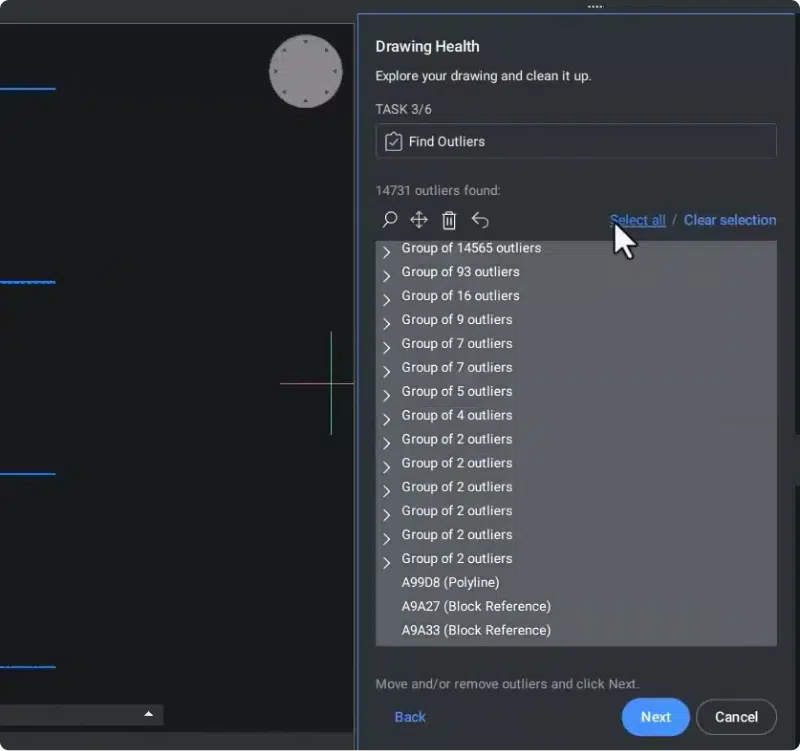Select the A9A27 (Block Reference) item

click(x=476, y=606)
